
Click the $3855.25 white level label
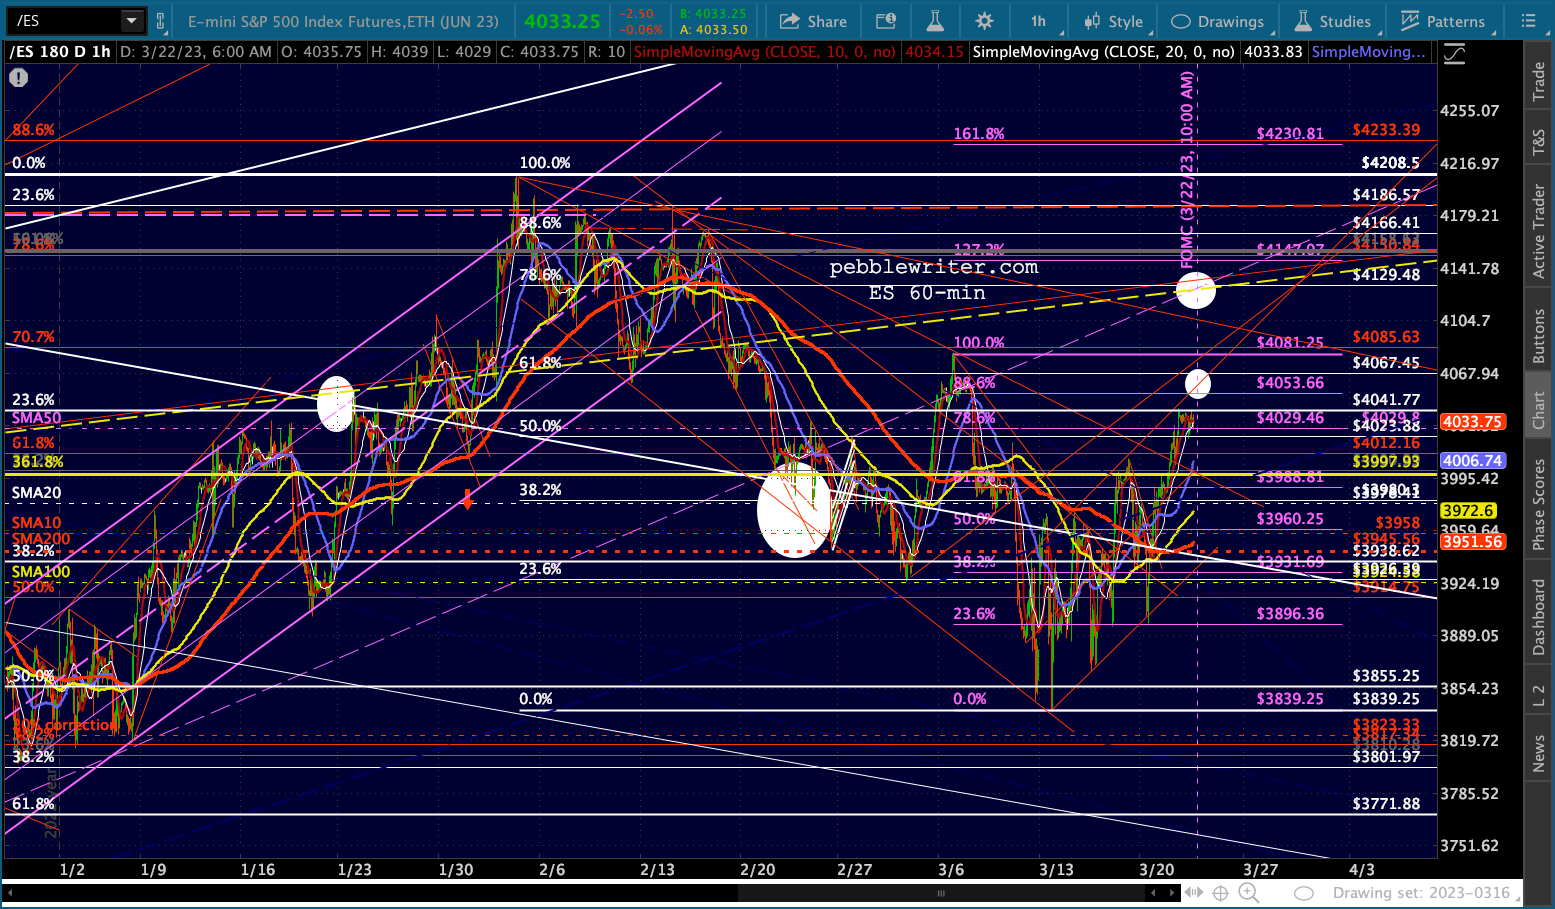click(x=1386, y=676)
